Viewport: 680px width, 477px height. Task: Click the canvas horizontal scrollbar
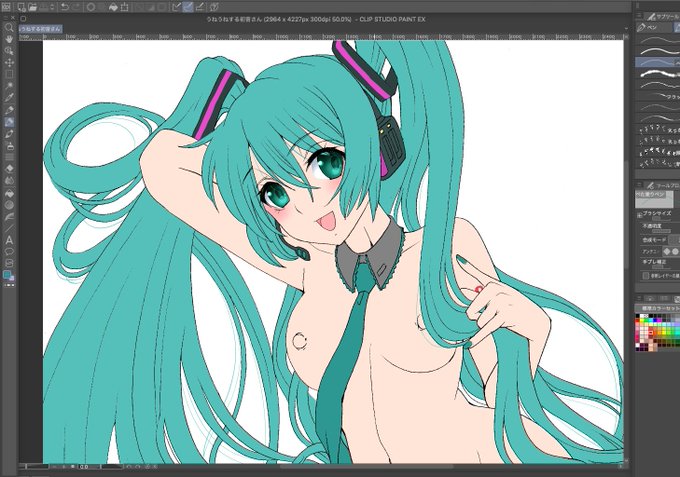tap(366, 467)
